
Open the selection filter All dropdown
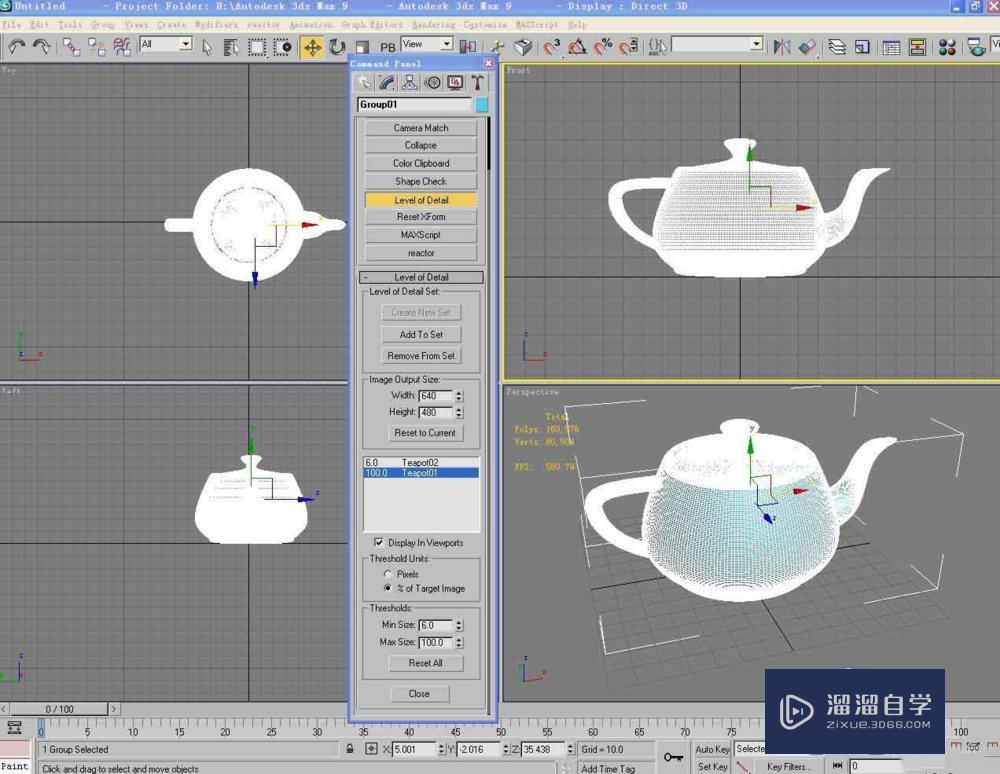tap(185, 45)
